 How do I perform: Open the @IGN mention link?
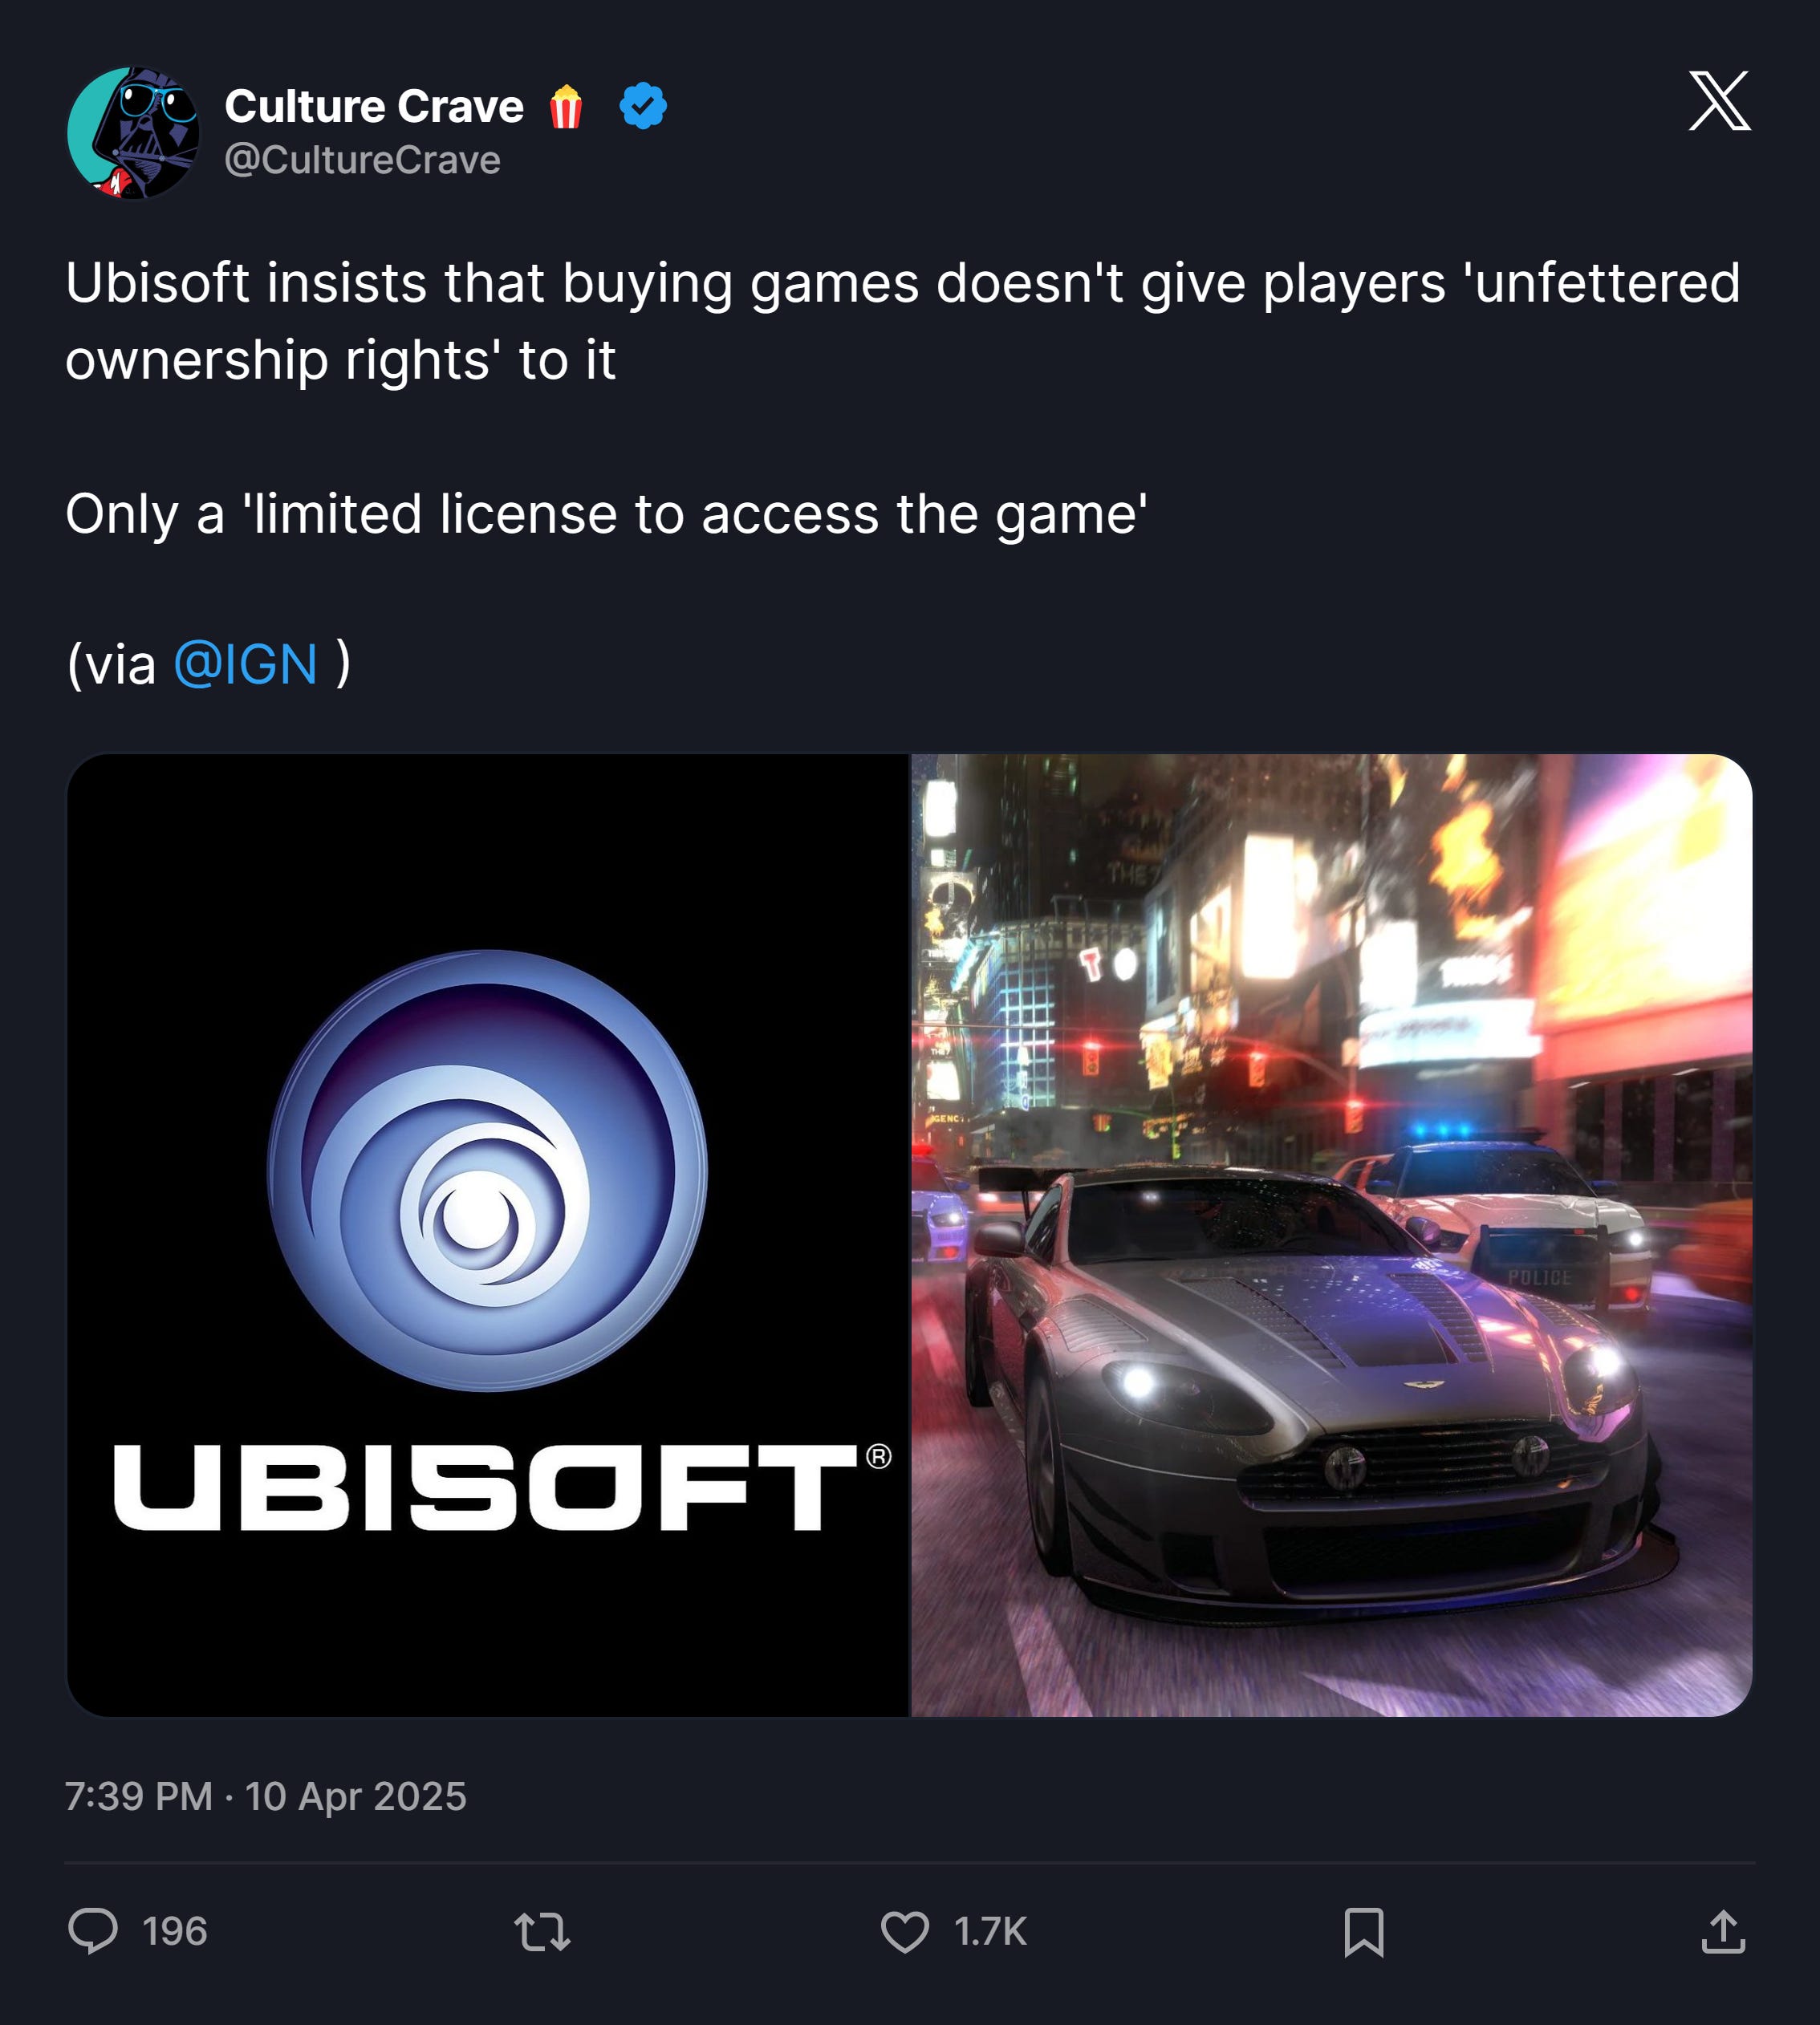pyautogui.click(x=245, y=664)
